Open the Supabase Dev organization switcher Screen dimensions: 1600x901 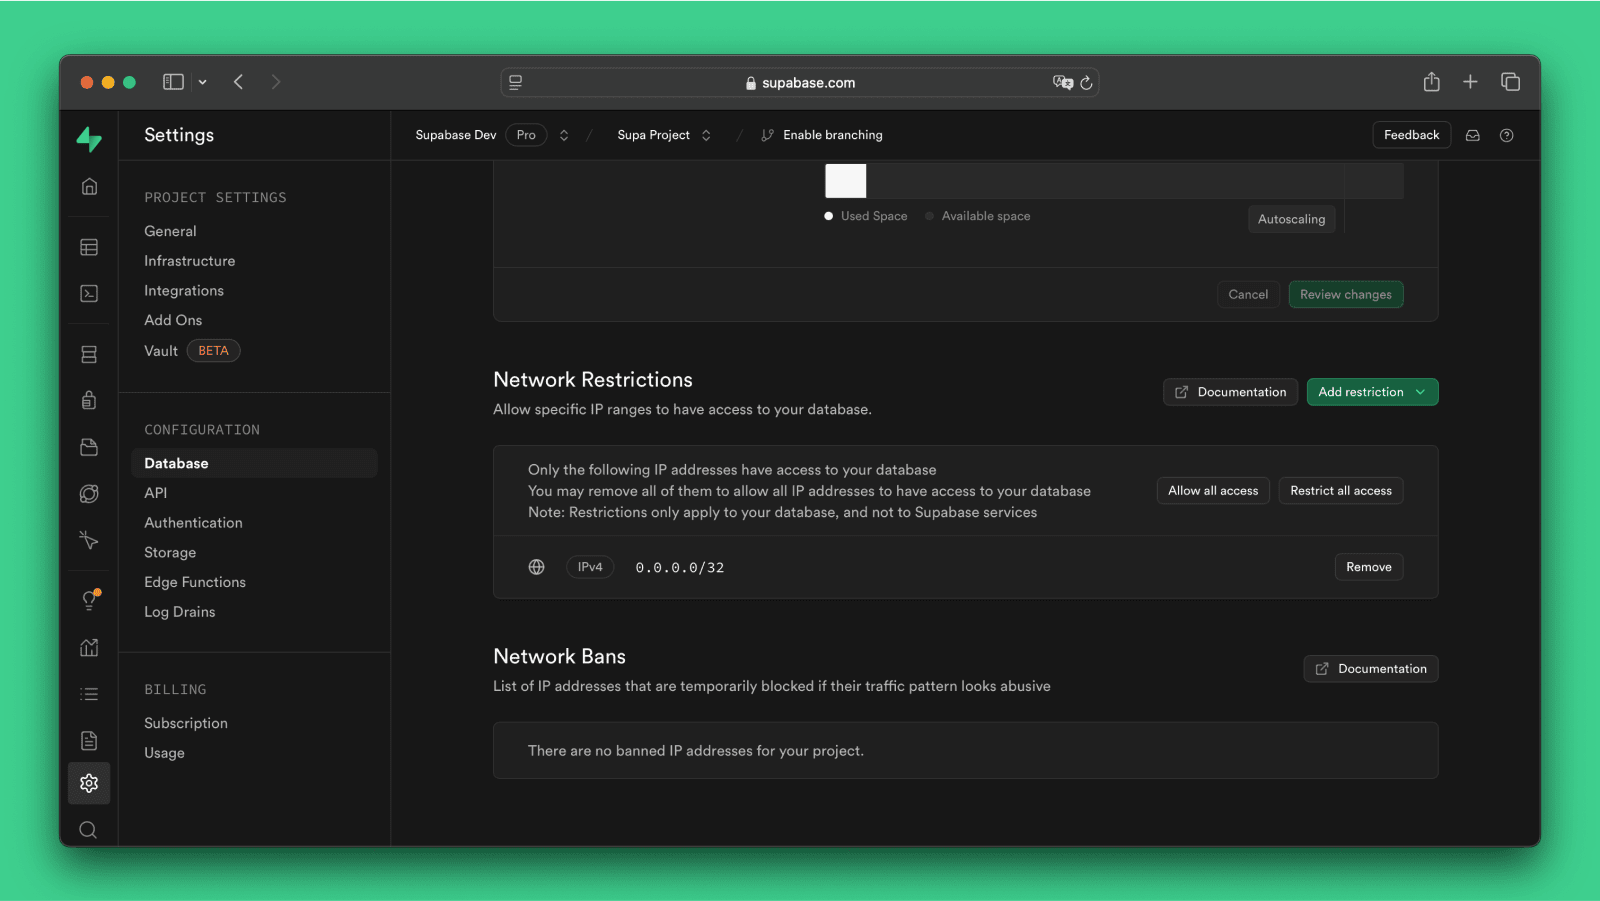tap(564, 135)
